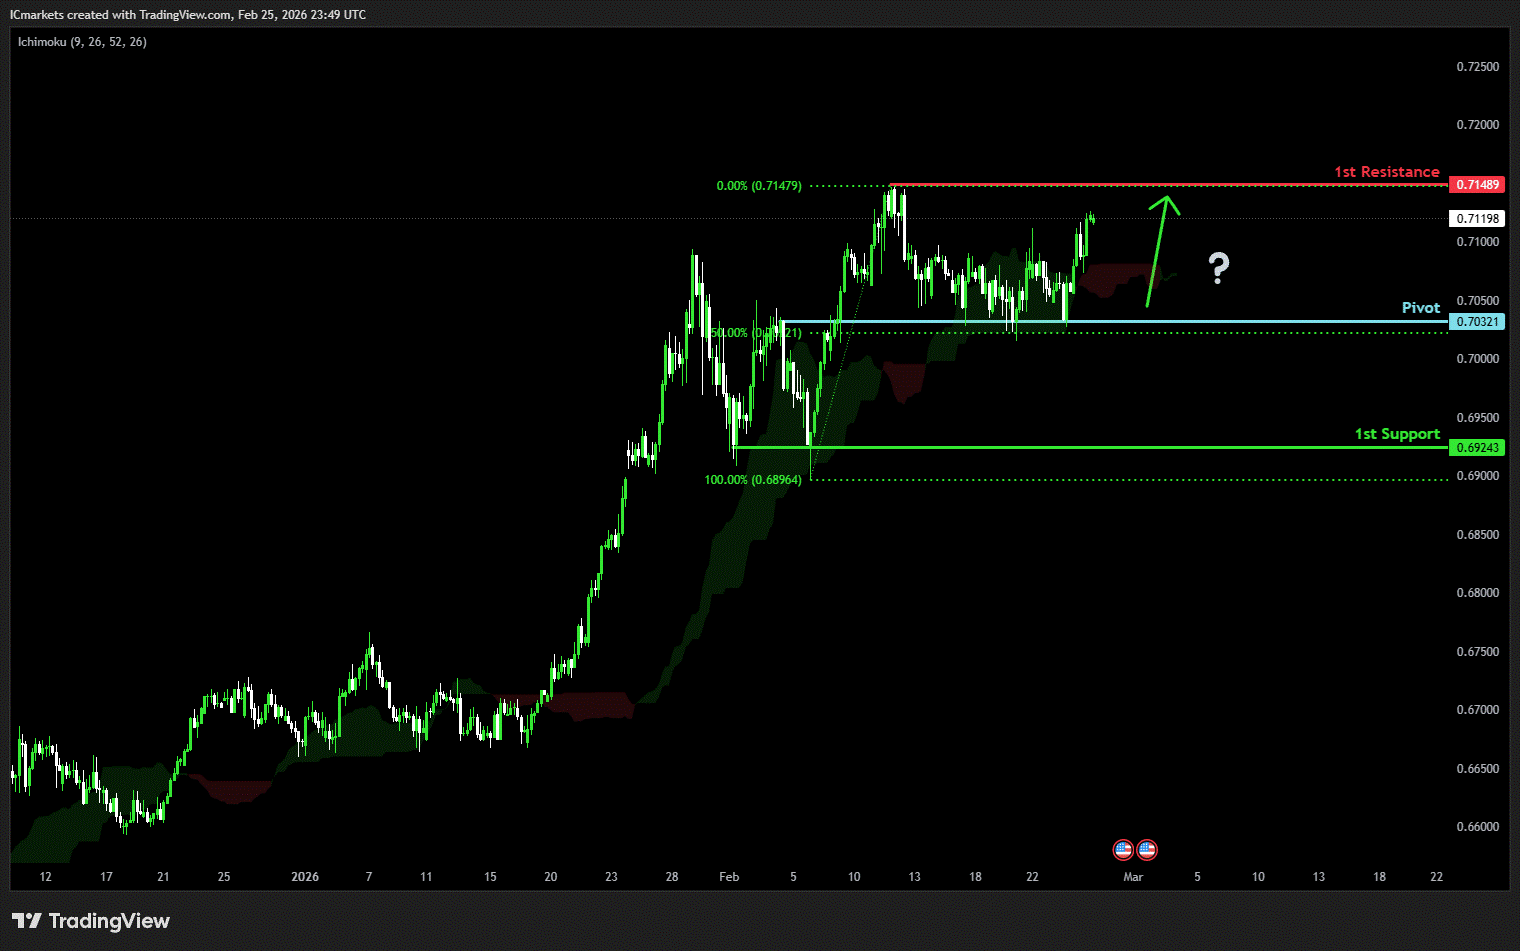The height and width of the screenshot is (951, 1520).
Task: Click the ICmarkets created with TradingView.com header
Action: click(187, 15)
